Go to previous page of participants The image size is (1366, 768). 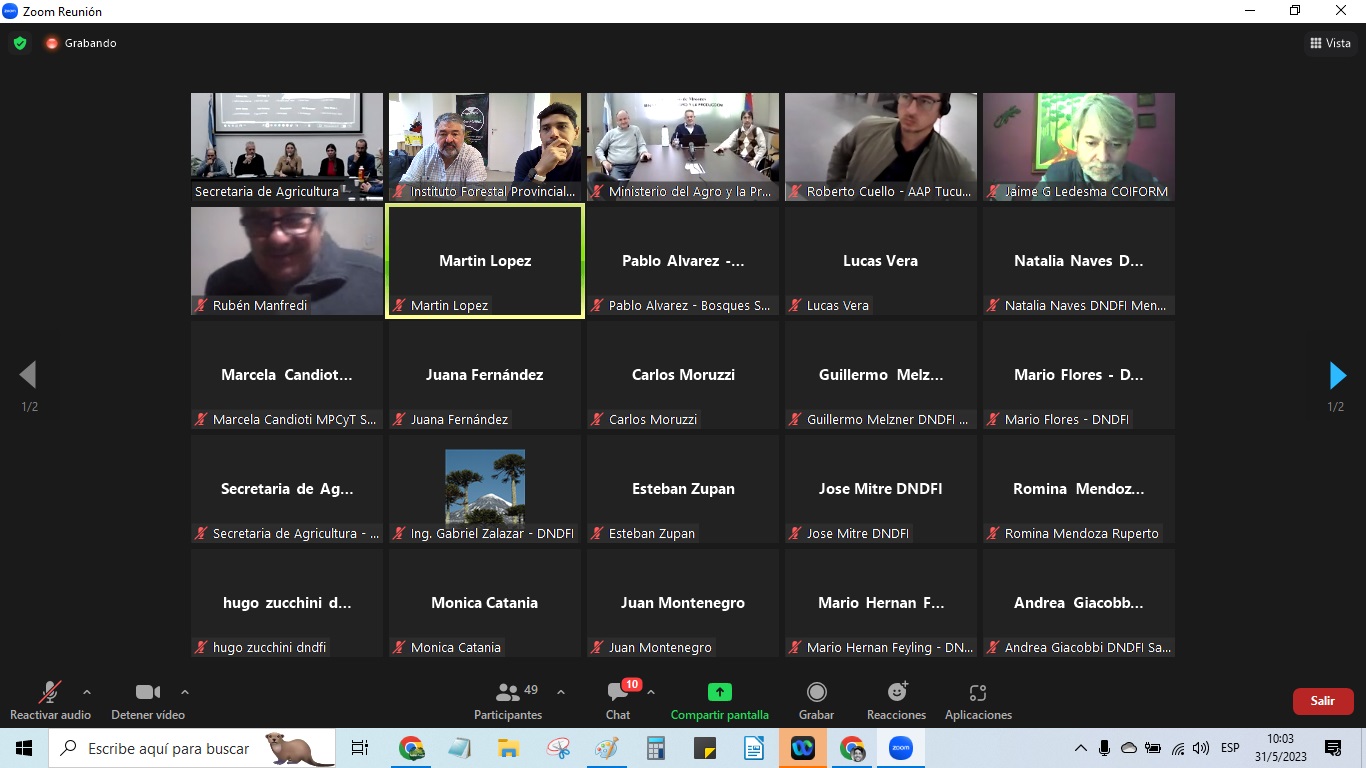coord(28,376)
